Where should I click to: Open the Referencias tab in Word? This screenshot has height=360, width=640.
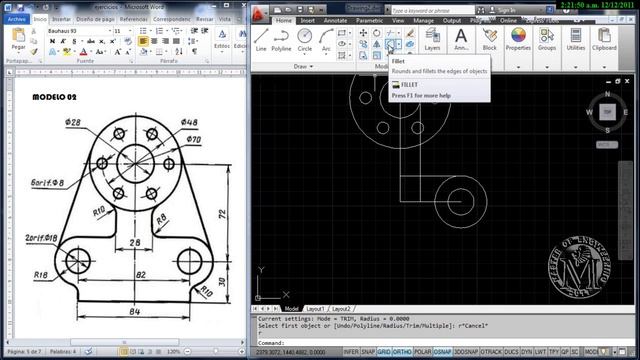(133, 19)
